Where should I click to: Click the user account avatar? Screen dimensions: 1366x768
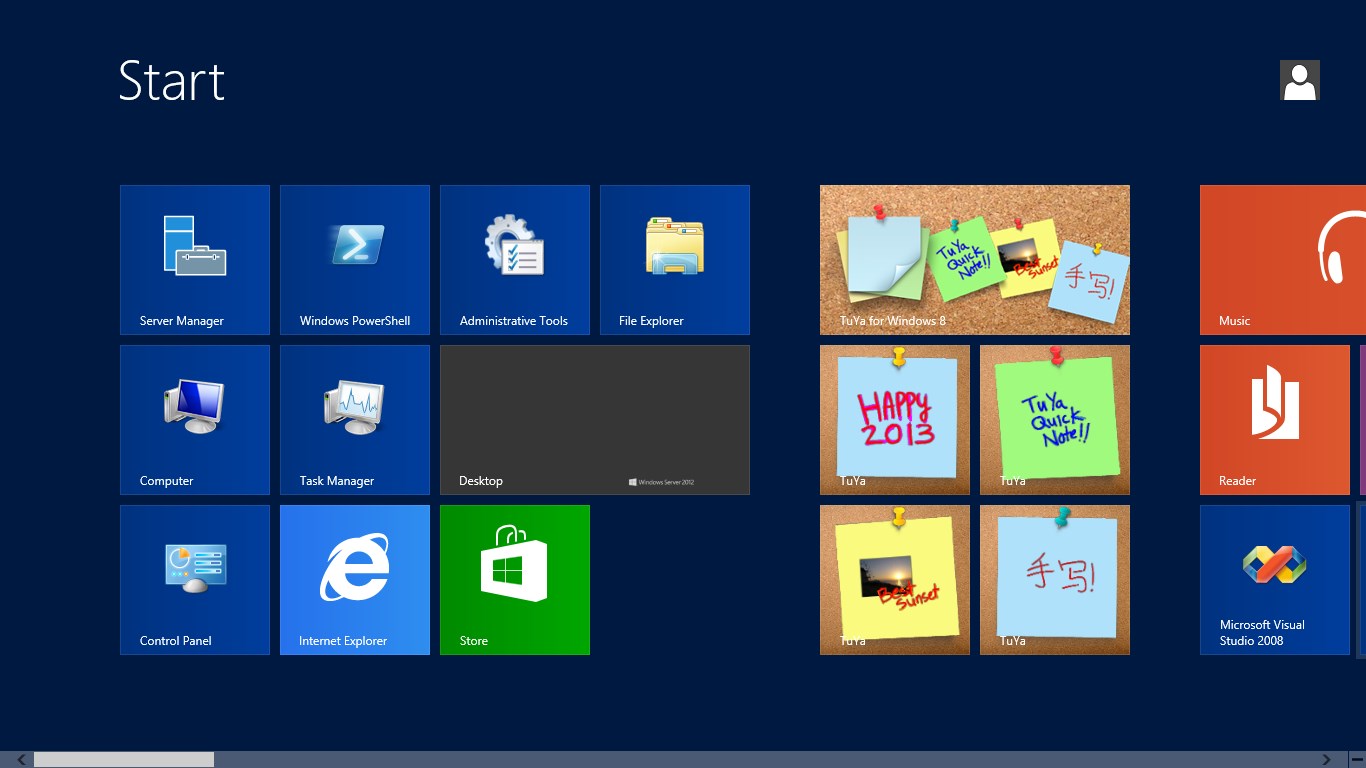[1300, 80]
